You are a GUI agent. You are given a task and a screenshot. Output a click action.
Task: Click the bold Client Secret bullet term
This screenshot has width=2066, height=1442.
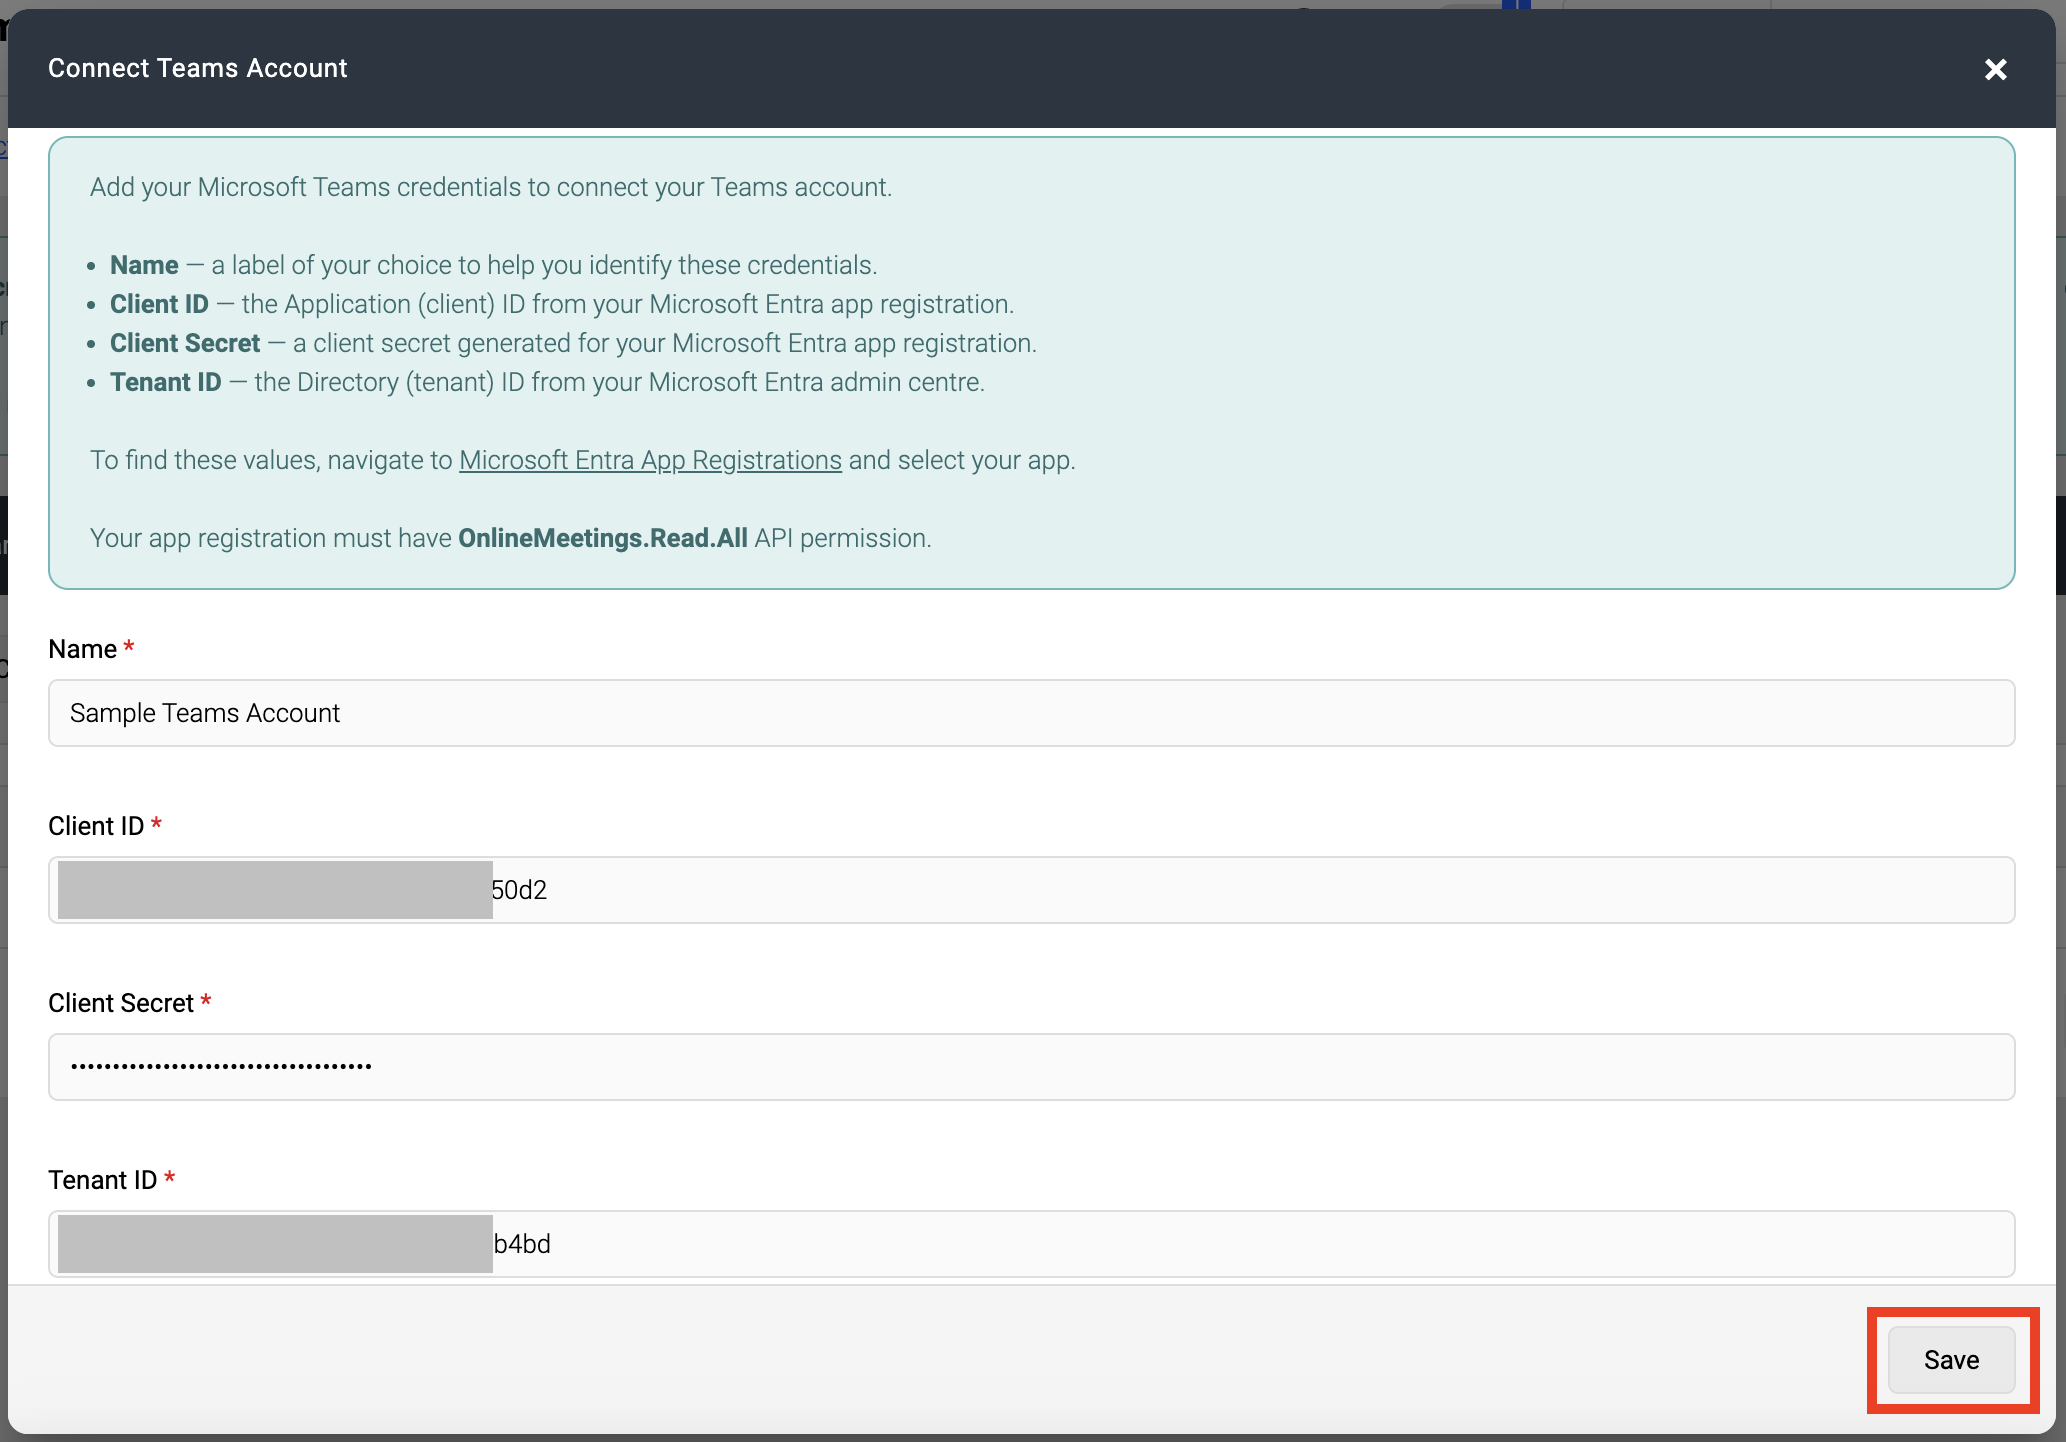185,343
